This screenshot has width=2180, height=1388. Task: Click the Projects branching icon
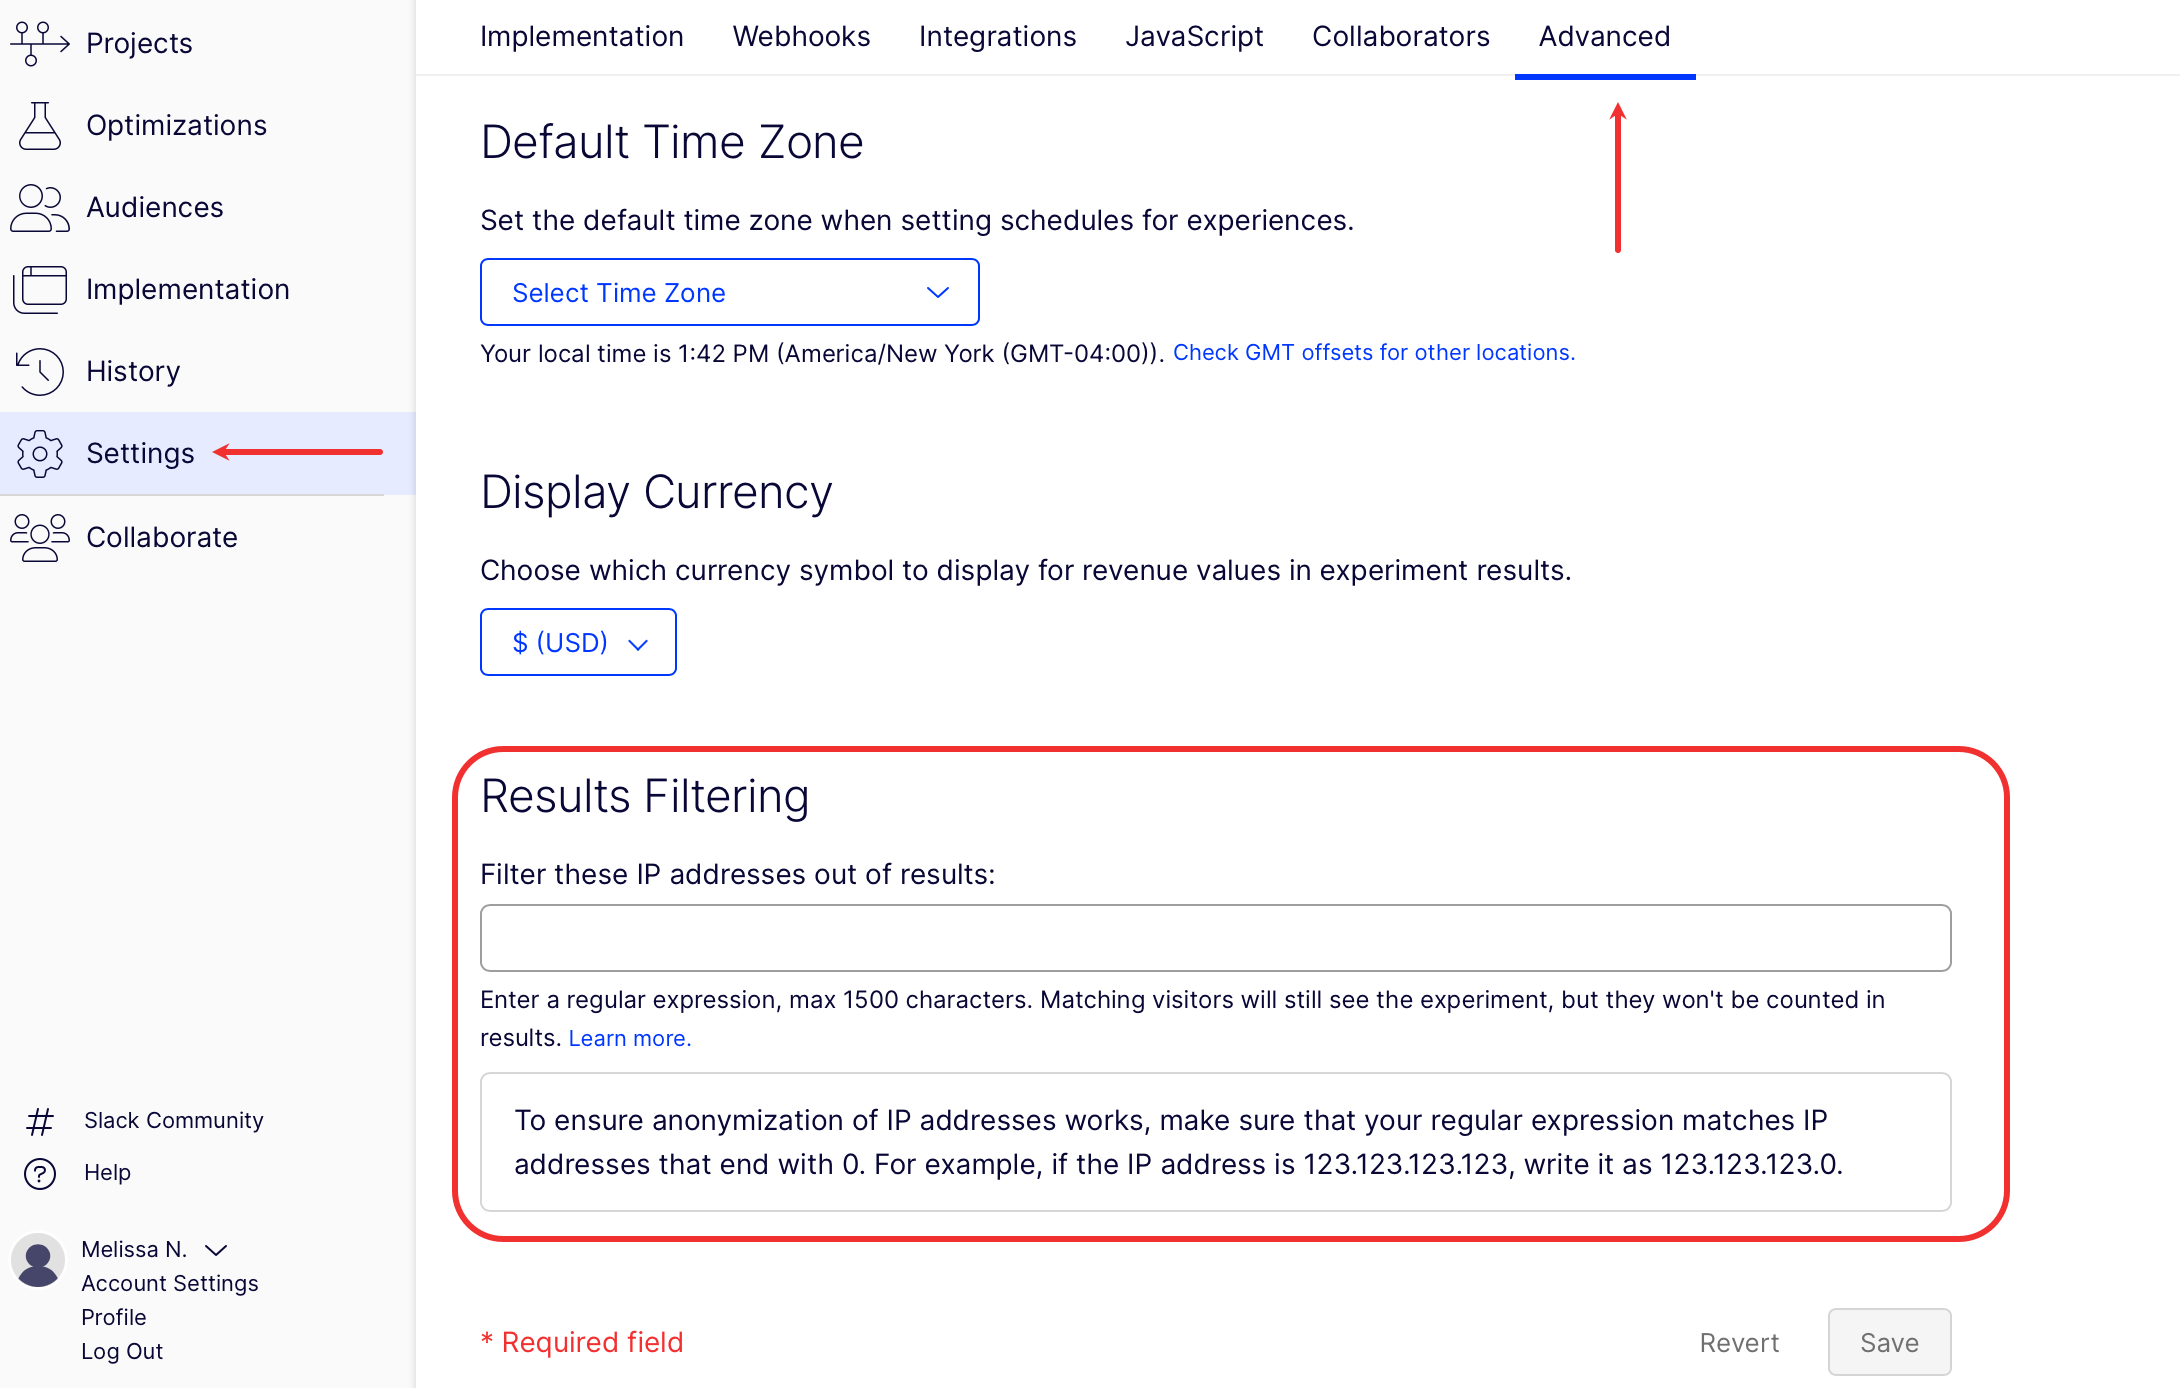pyautogui.click(x=40, y=43)
